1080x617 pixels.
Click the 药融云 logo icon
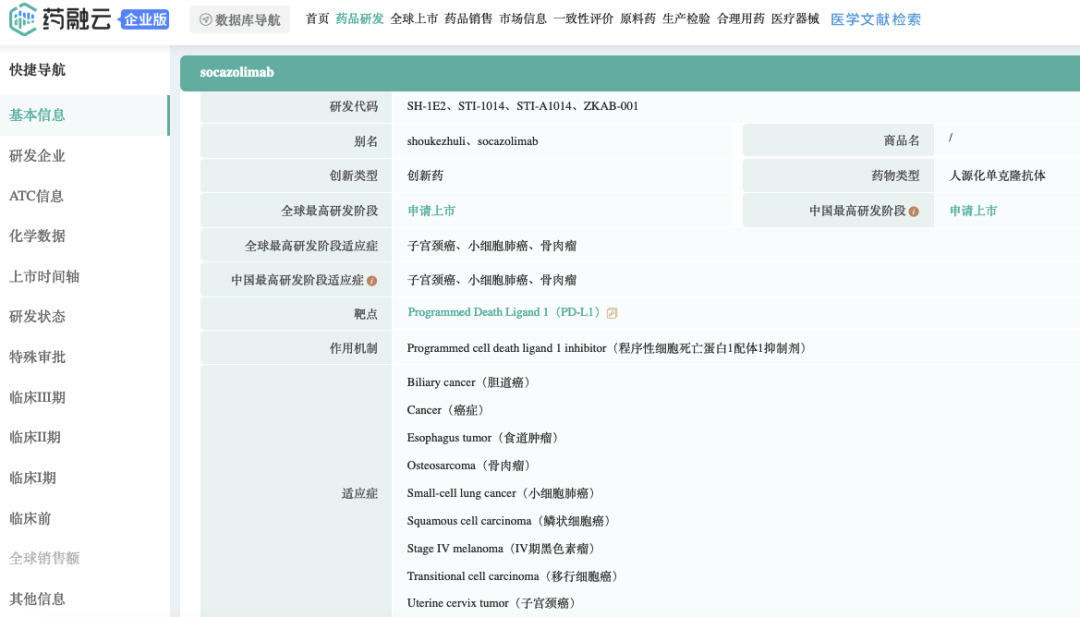tap(22, 19)
